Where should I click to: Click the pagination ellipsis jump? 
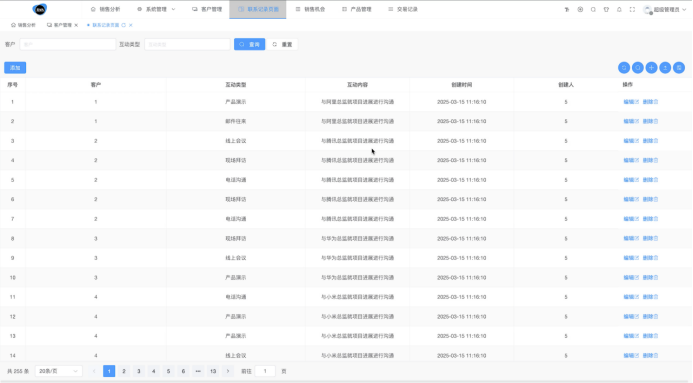click(x=198, y=371)
